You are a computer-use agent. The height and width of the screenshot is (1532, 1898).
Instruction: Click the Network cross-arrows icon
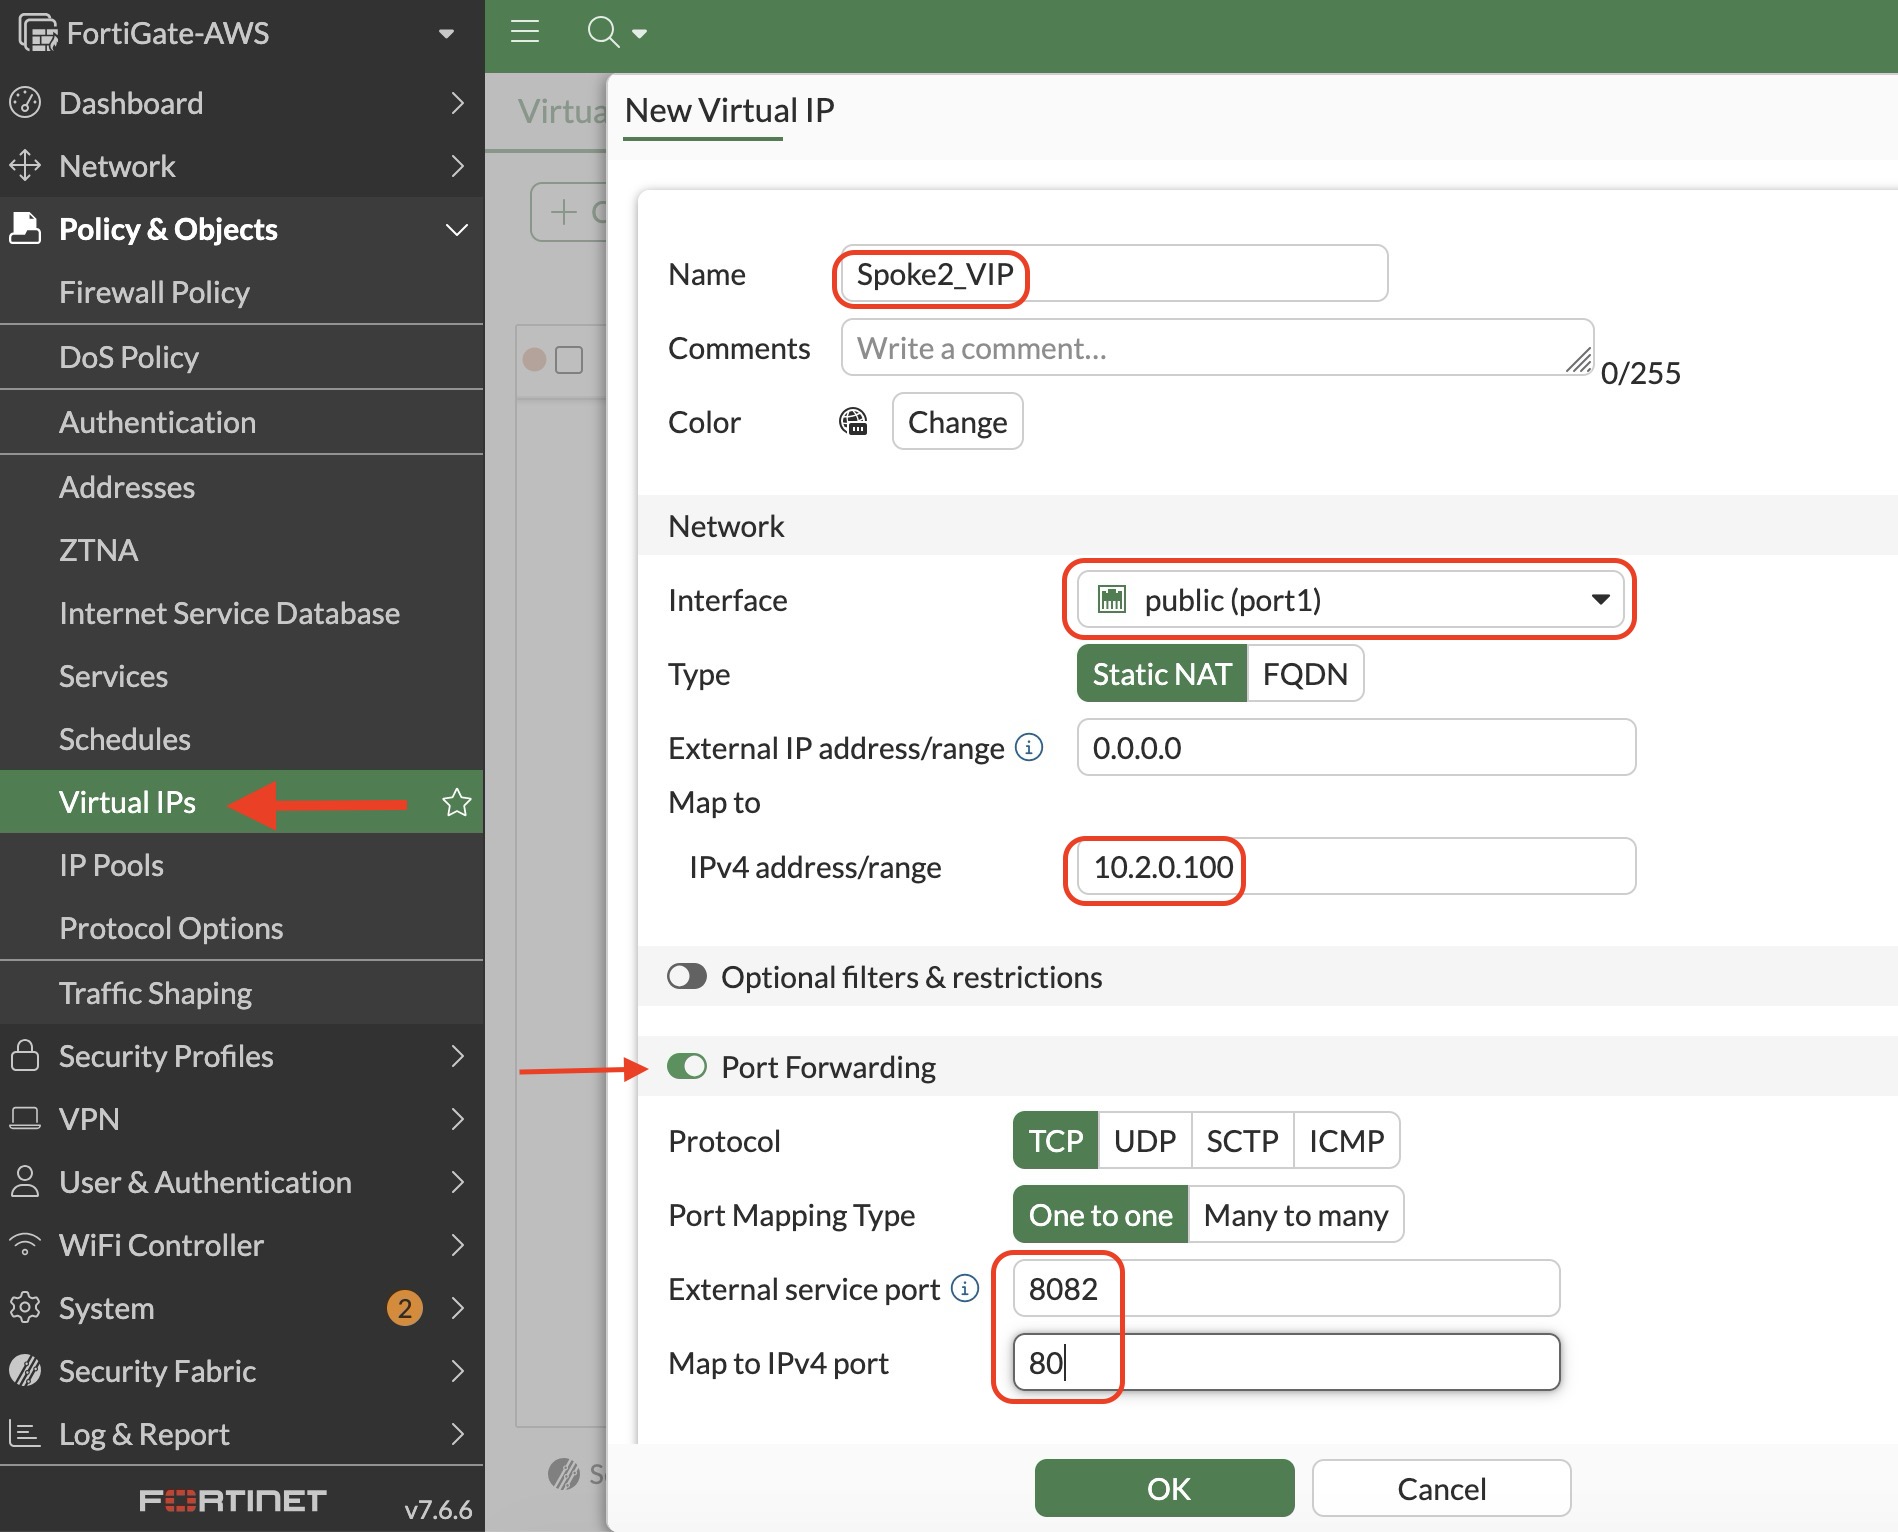[25, 165]
